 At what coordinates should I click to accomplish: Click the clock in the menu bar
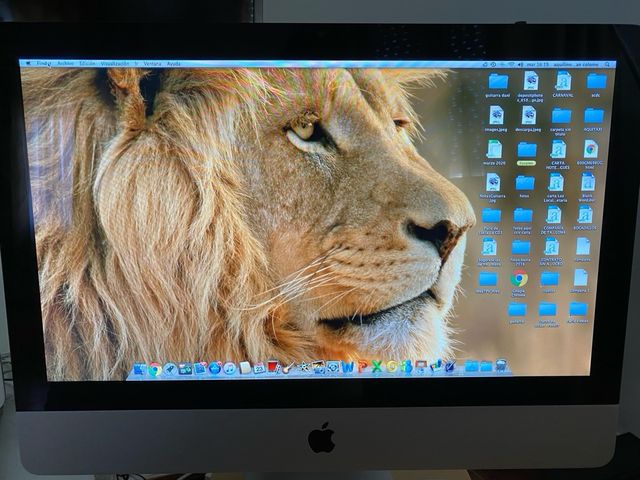pos(538,64)
